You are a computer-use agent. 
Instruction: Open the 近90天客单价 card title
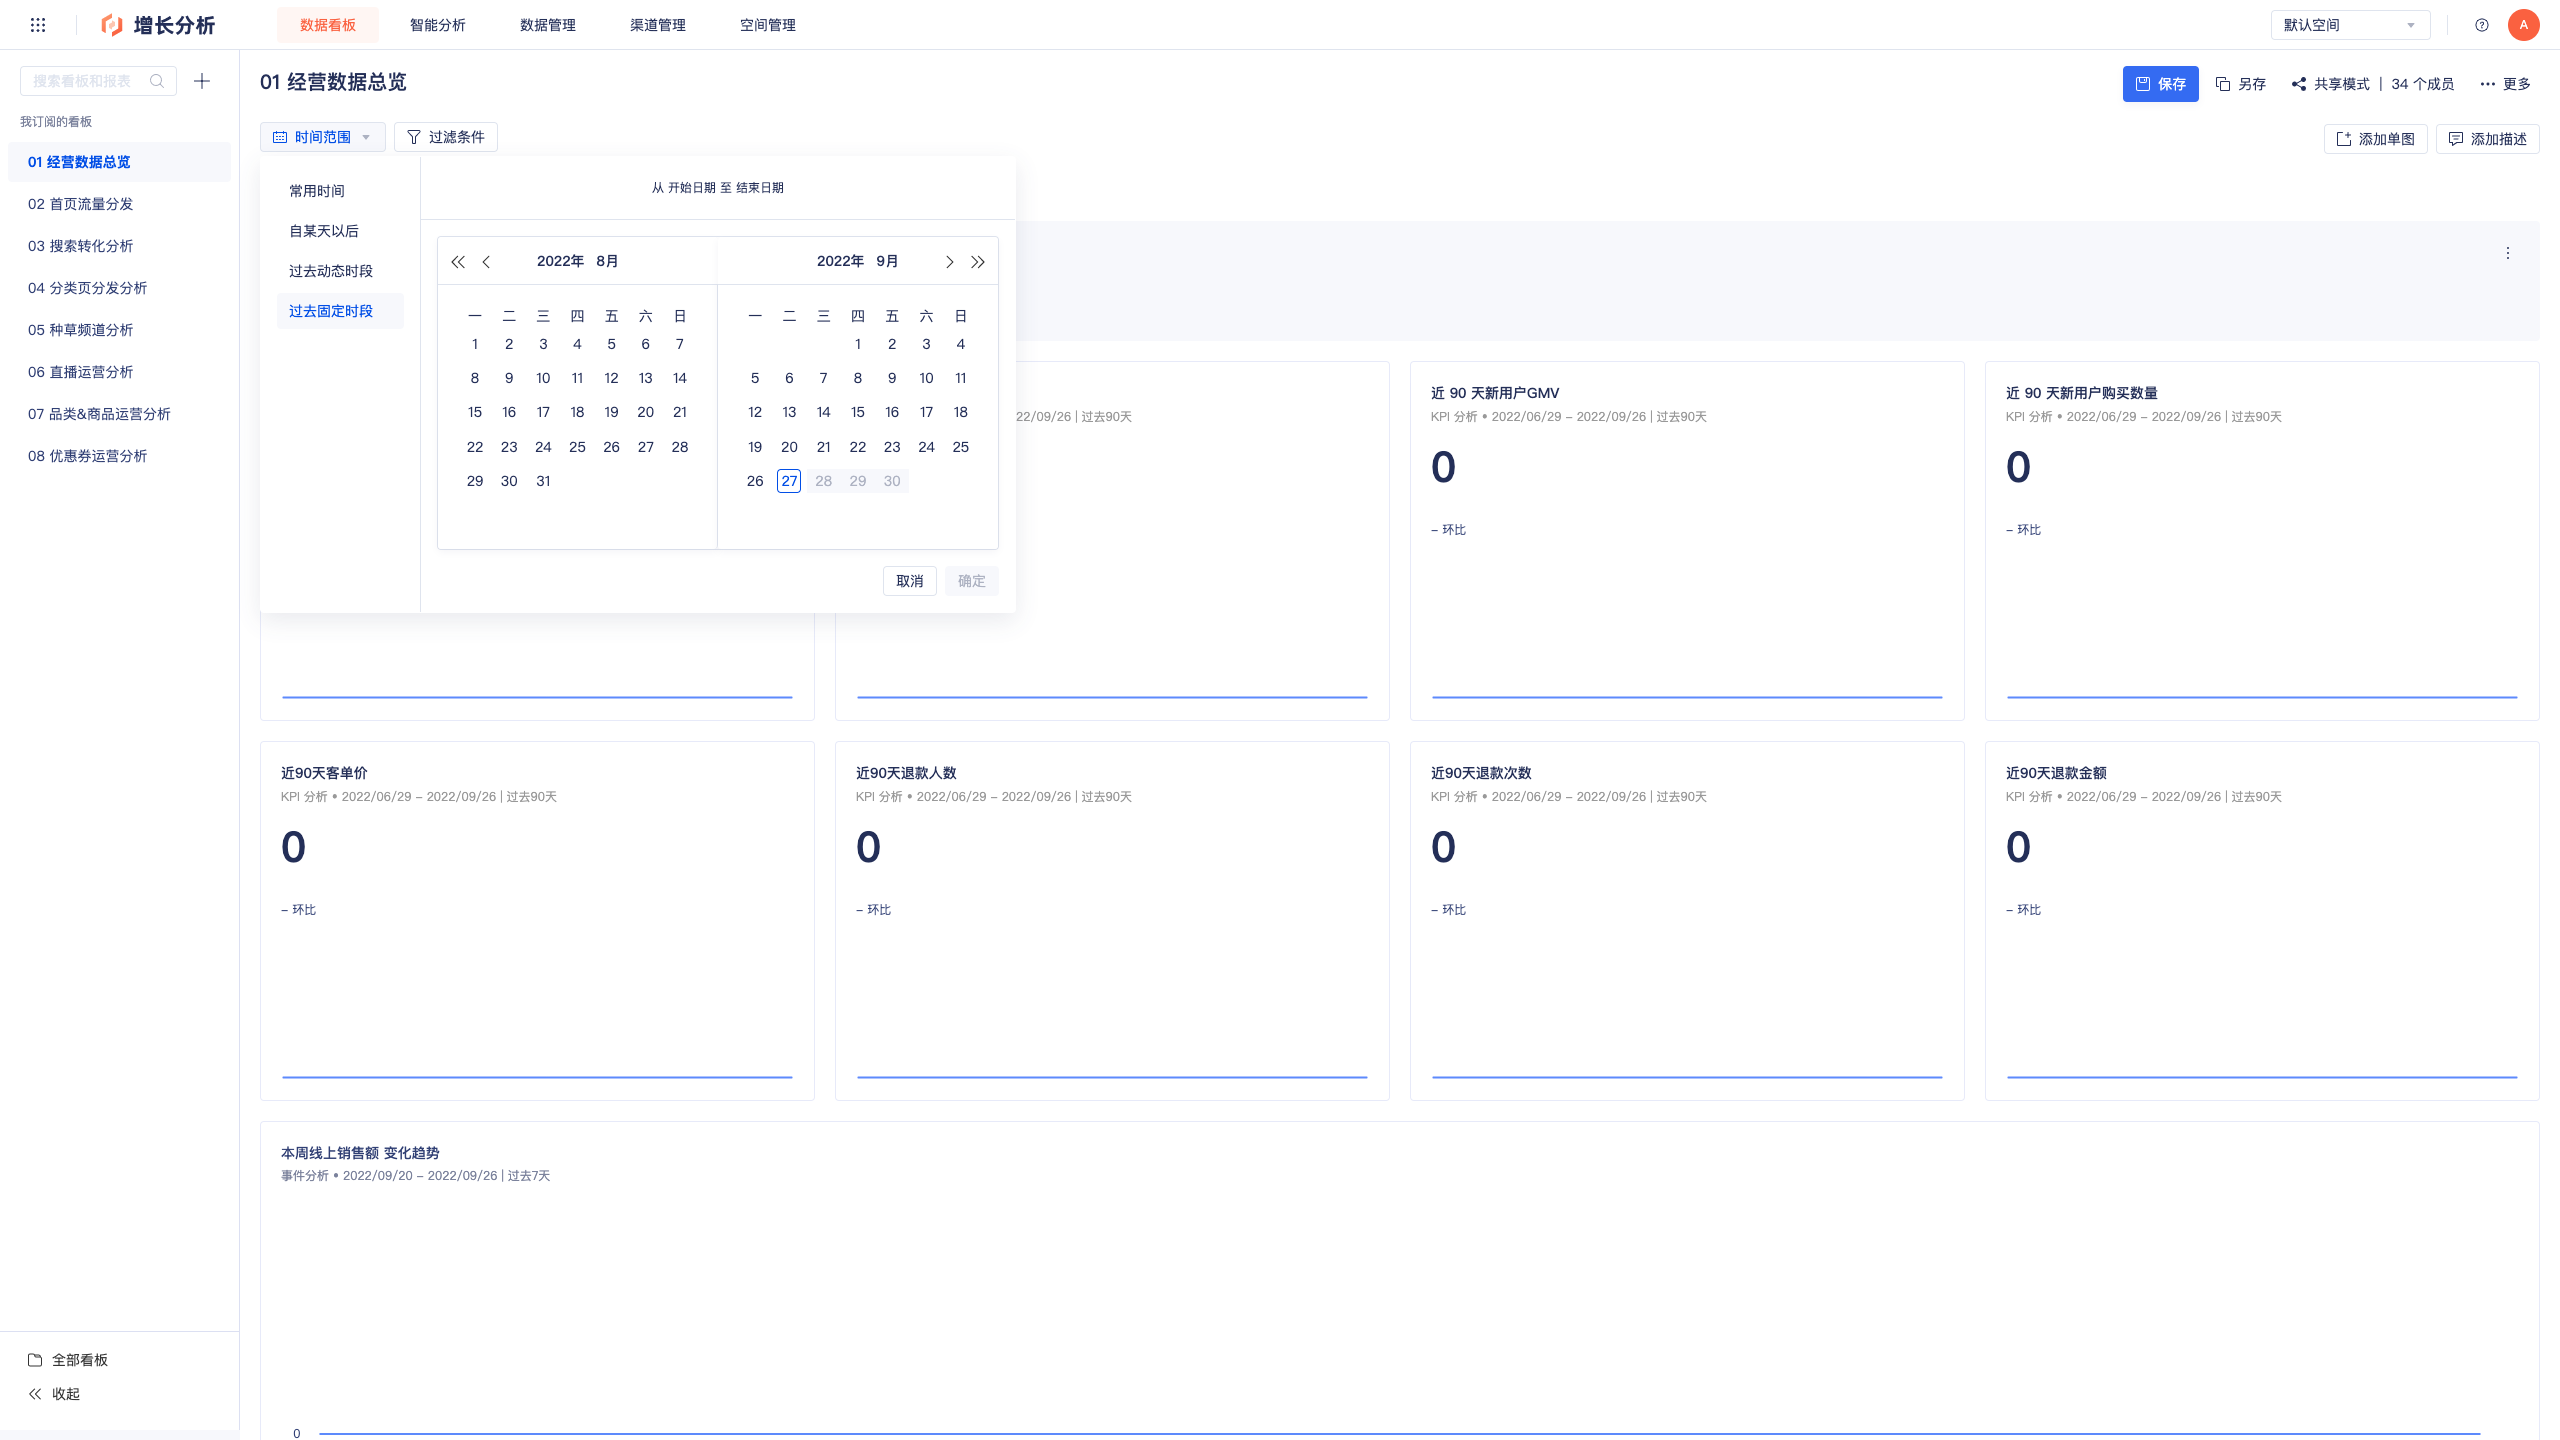pyautogui.click(x=324, y=773)
